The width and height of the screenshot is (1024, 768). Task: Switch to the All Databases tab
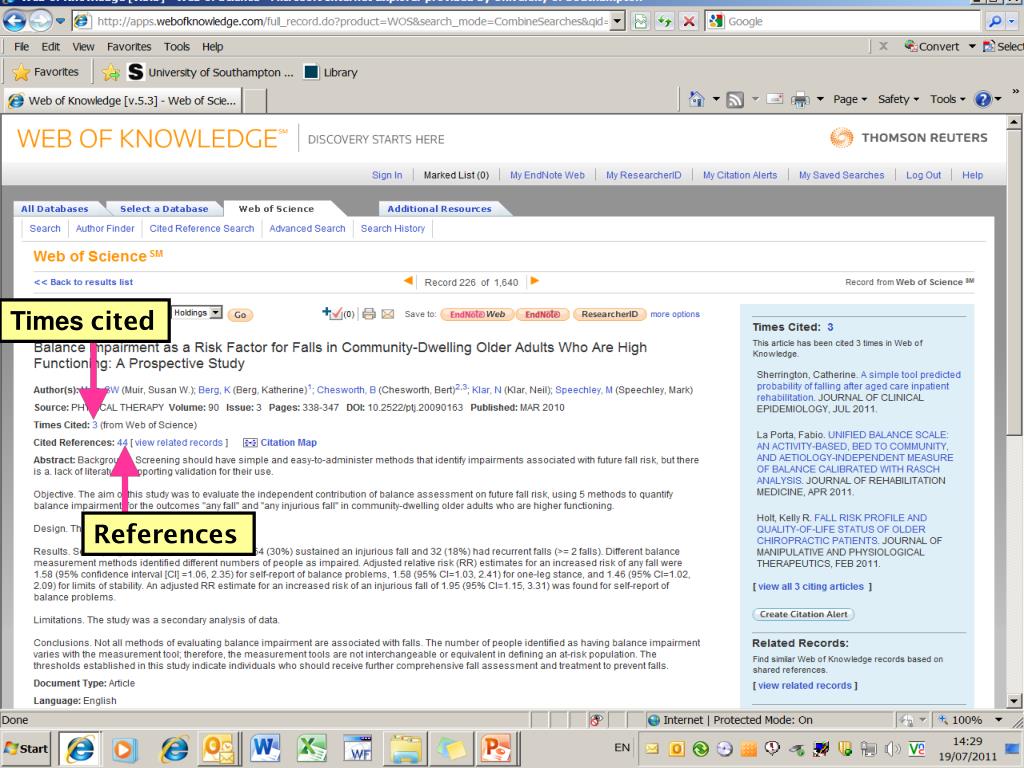pyautogui.click(x=54, y=208)
